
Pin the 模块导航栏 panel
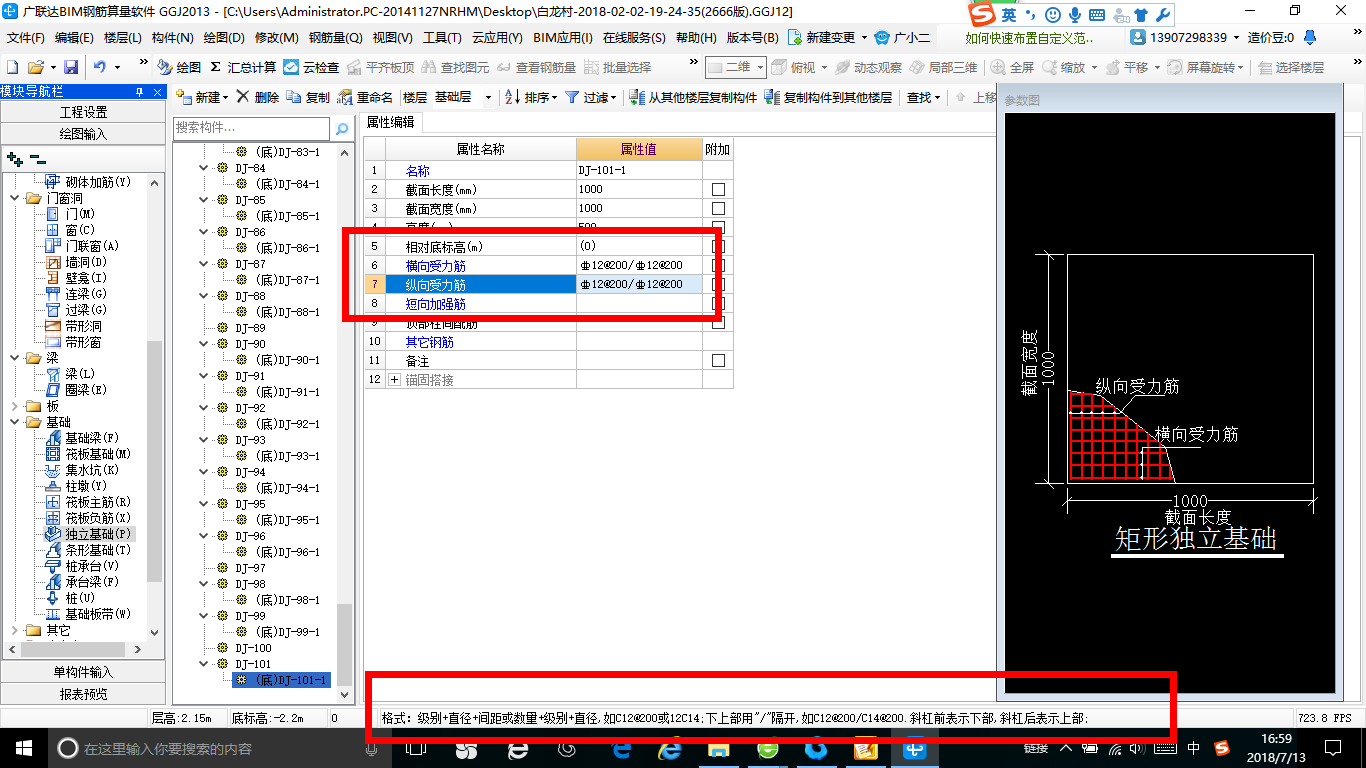pyautogui.click(x=139, y=92)
